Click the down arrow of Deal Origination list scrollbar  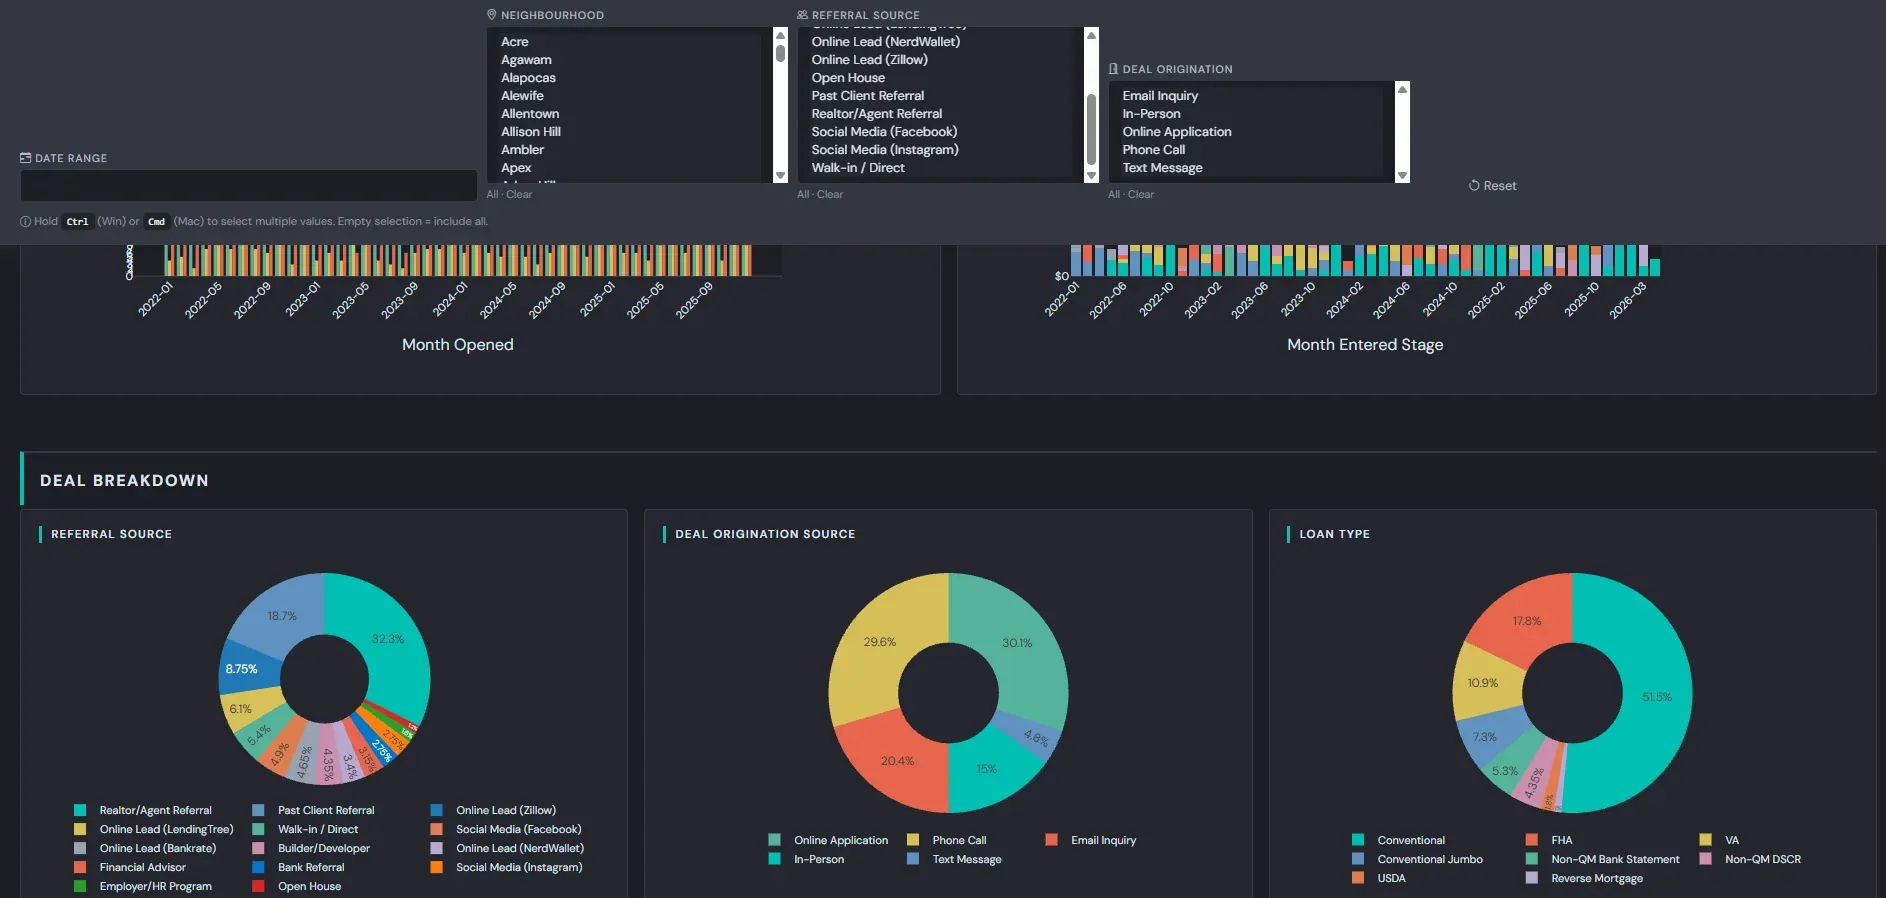(1403, 175)
